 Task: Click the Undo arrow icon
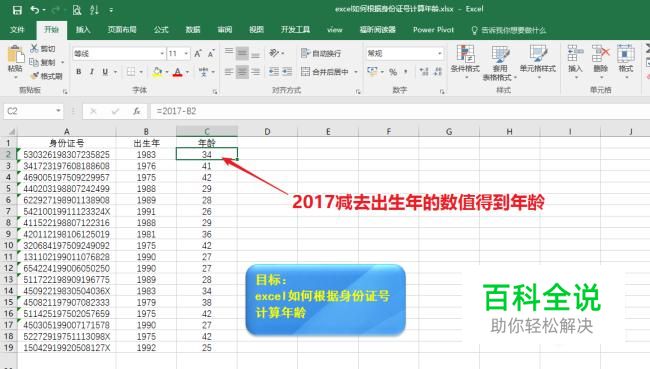(35, 10)
